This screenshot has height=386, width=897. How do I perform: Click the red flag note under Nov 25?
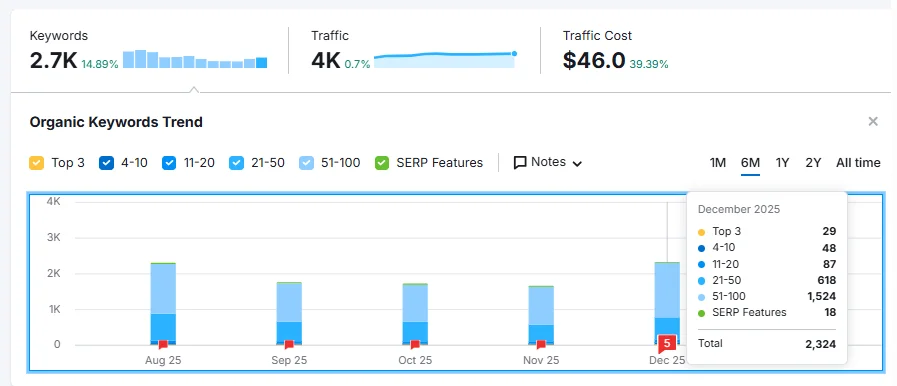point(541,344)
